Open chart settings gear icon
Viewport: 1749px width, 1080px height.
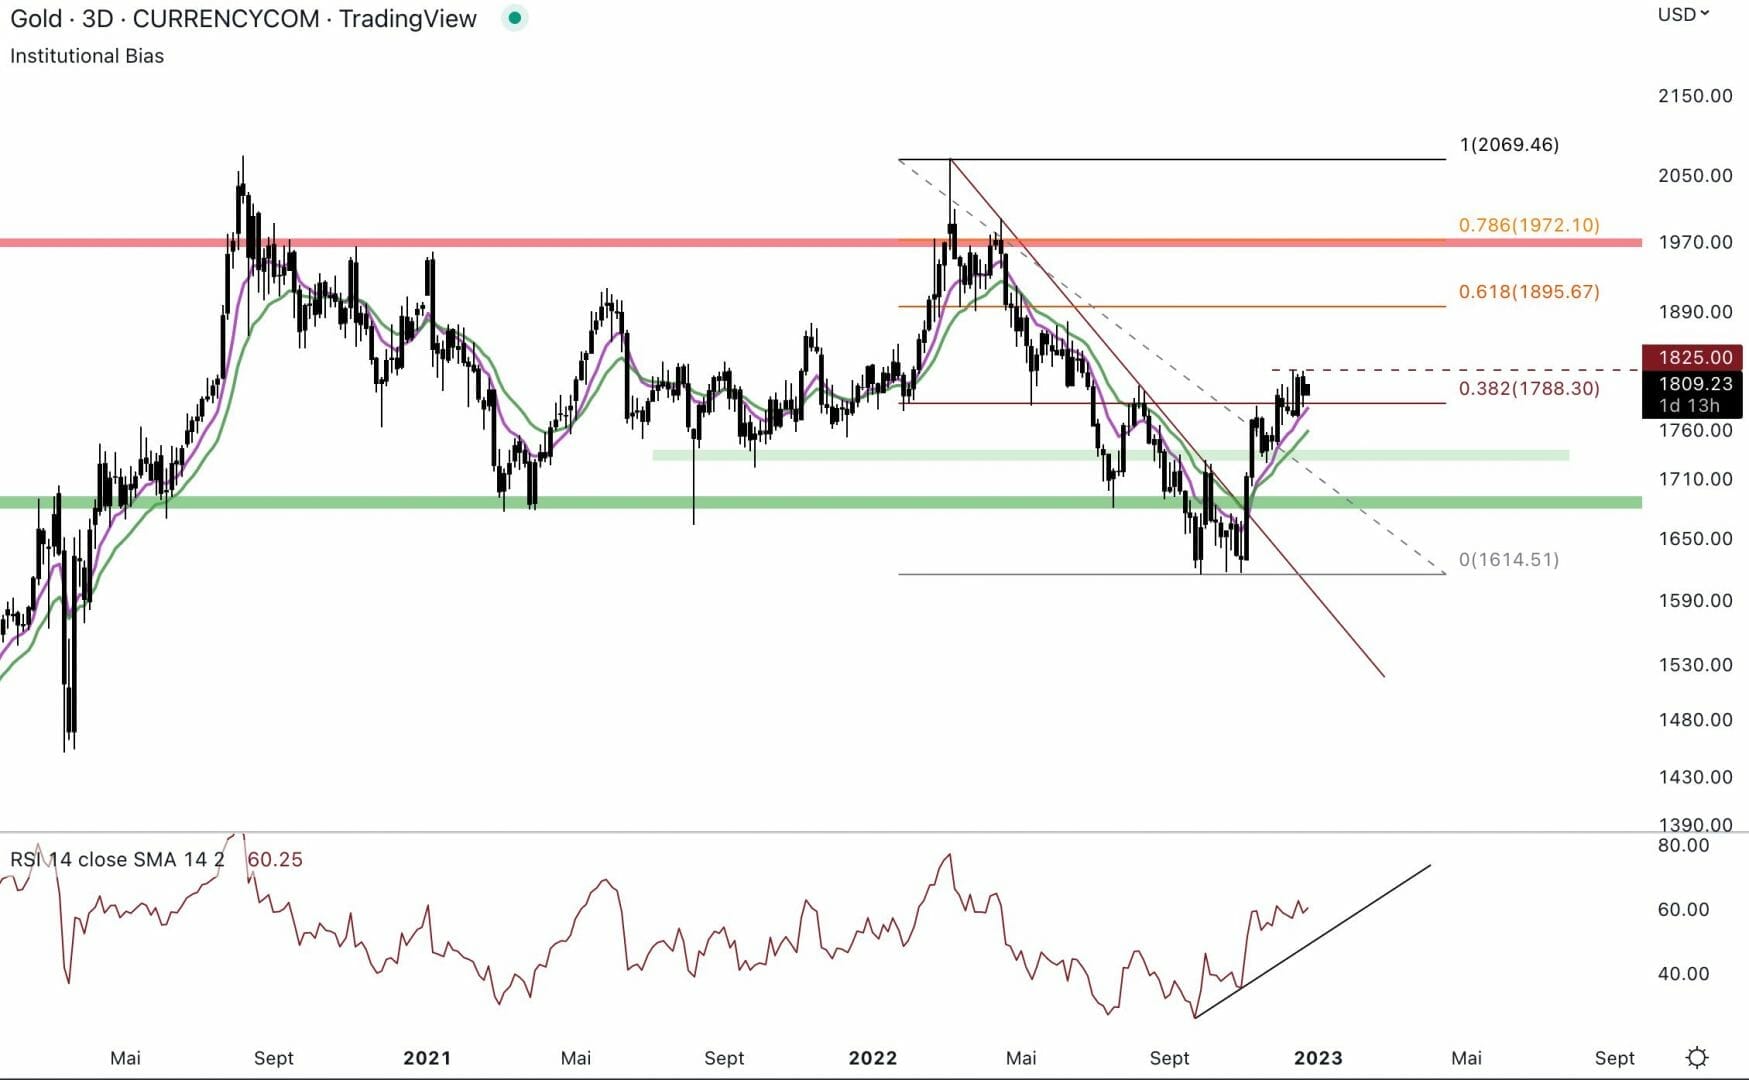[x=1696, y=1057]
